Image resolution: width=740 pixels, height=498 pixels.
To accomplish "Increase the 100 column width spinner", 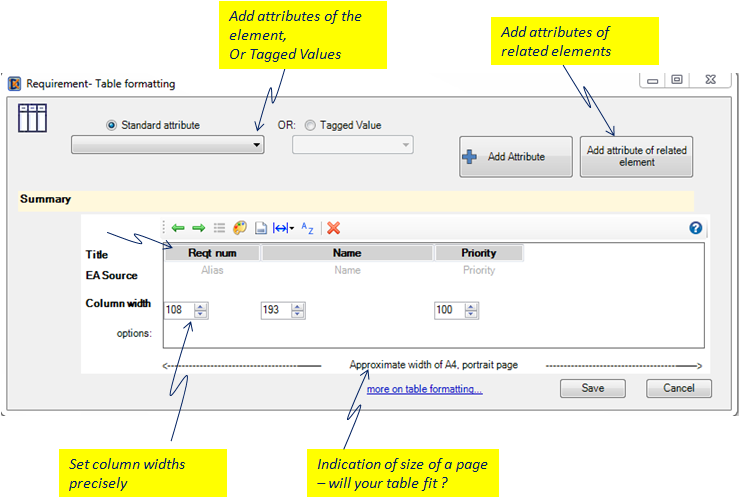I will coord(471,306).
